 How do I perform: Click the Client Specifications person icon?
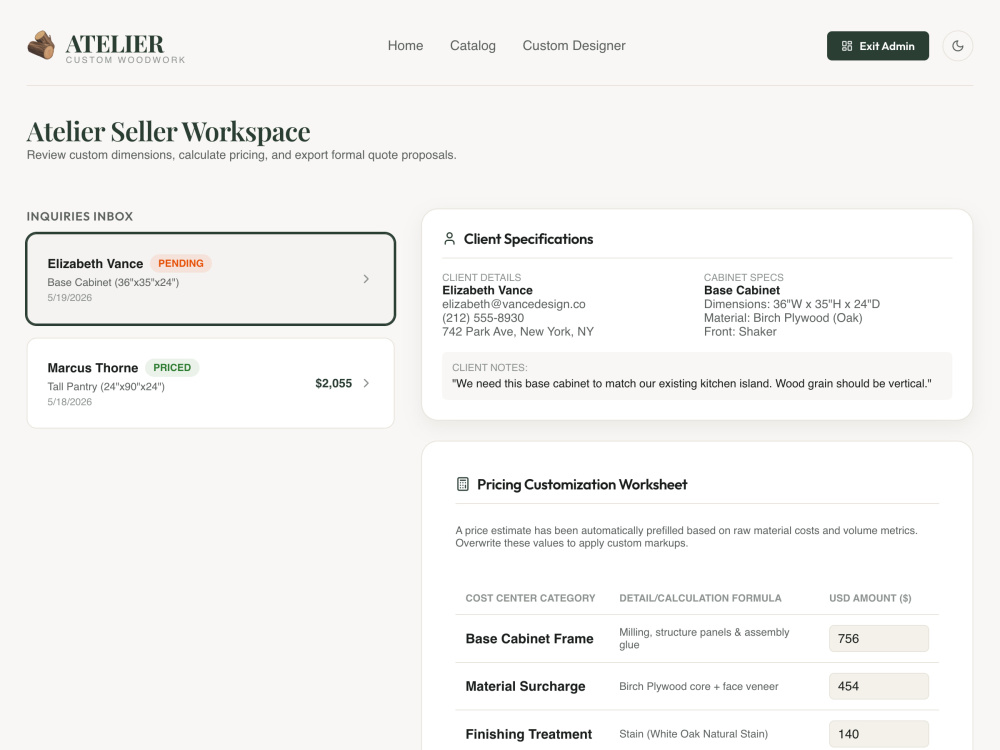450,239
